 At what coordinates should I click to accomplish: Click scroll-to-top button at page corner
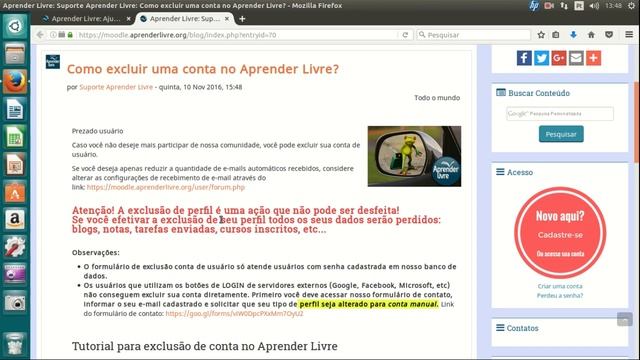tap(624, 319)
